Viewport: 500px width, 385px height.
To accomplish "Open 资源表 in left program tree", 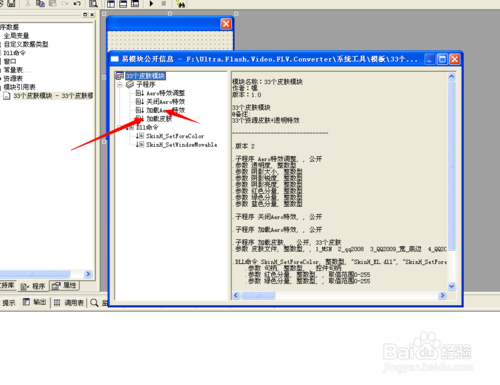I will 13,79.
